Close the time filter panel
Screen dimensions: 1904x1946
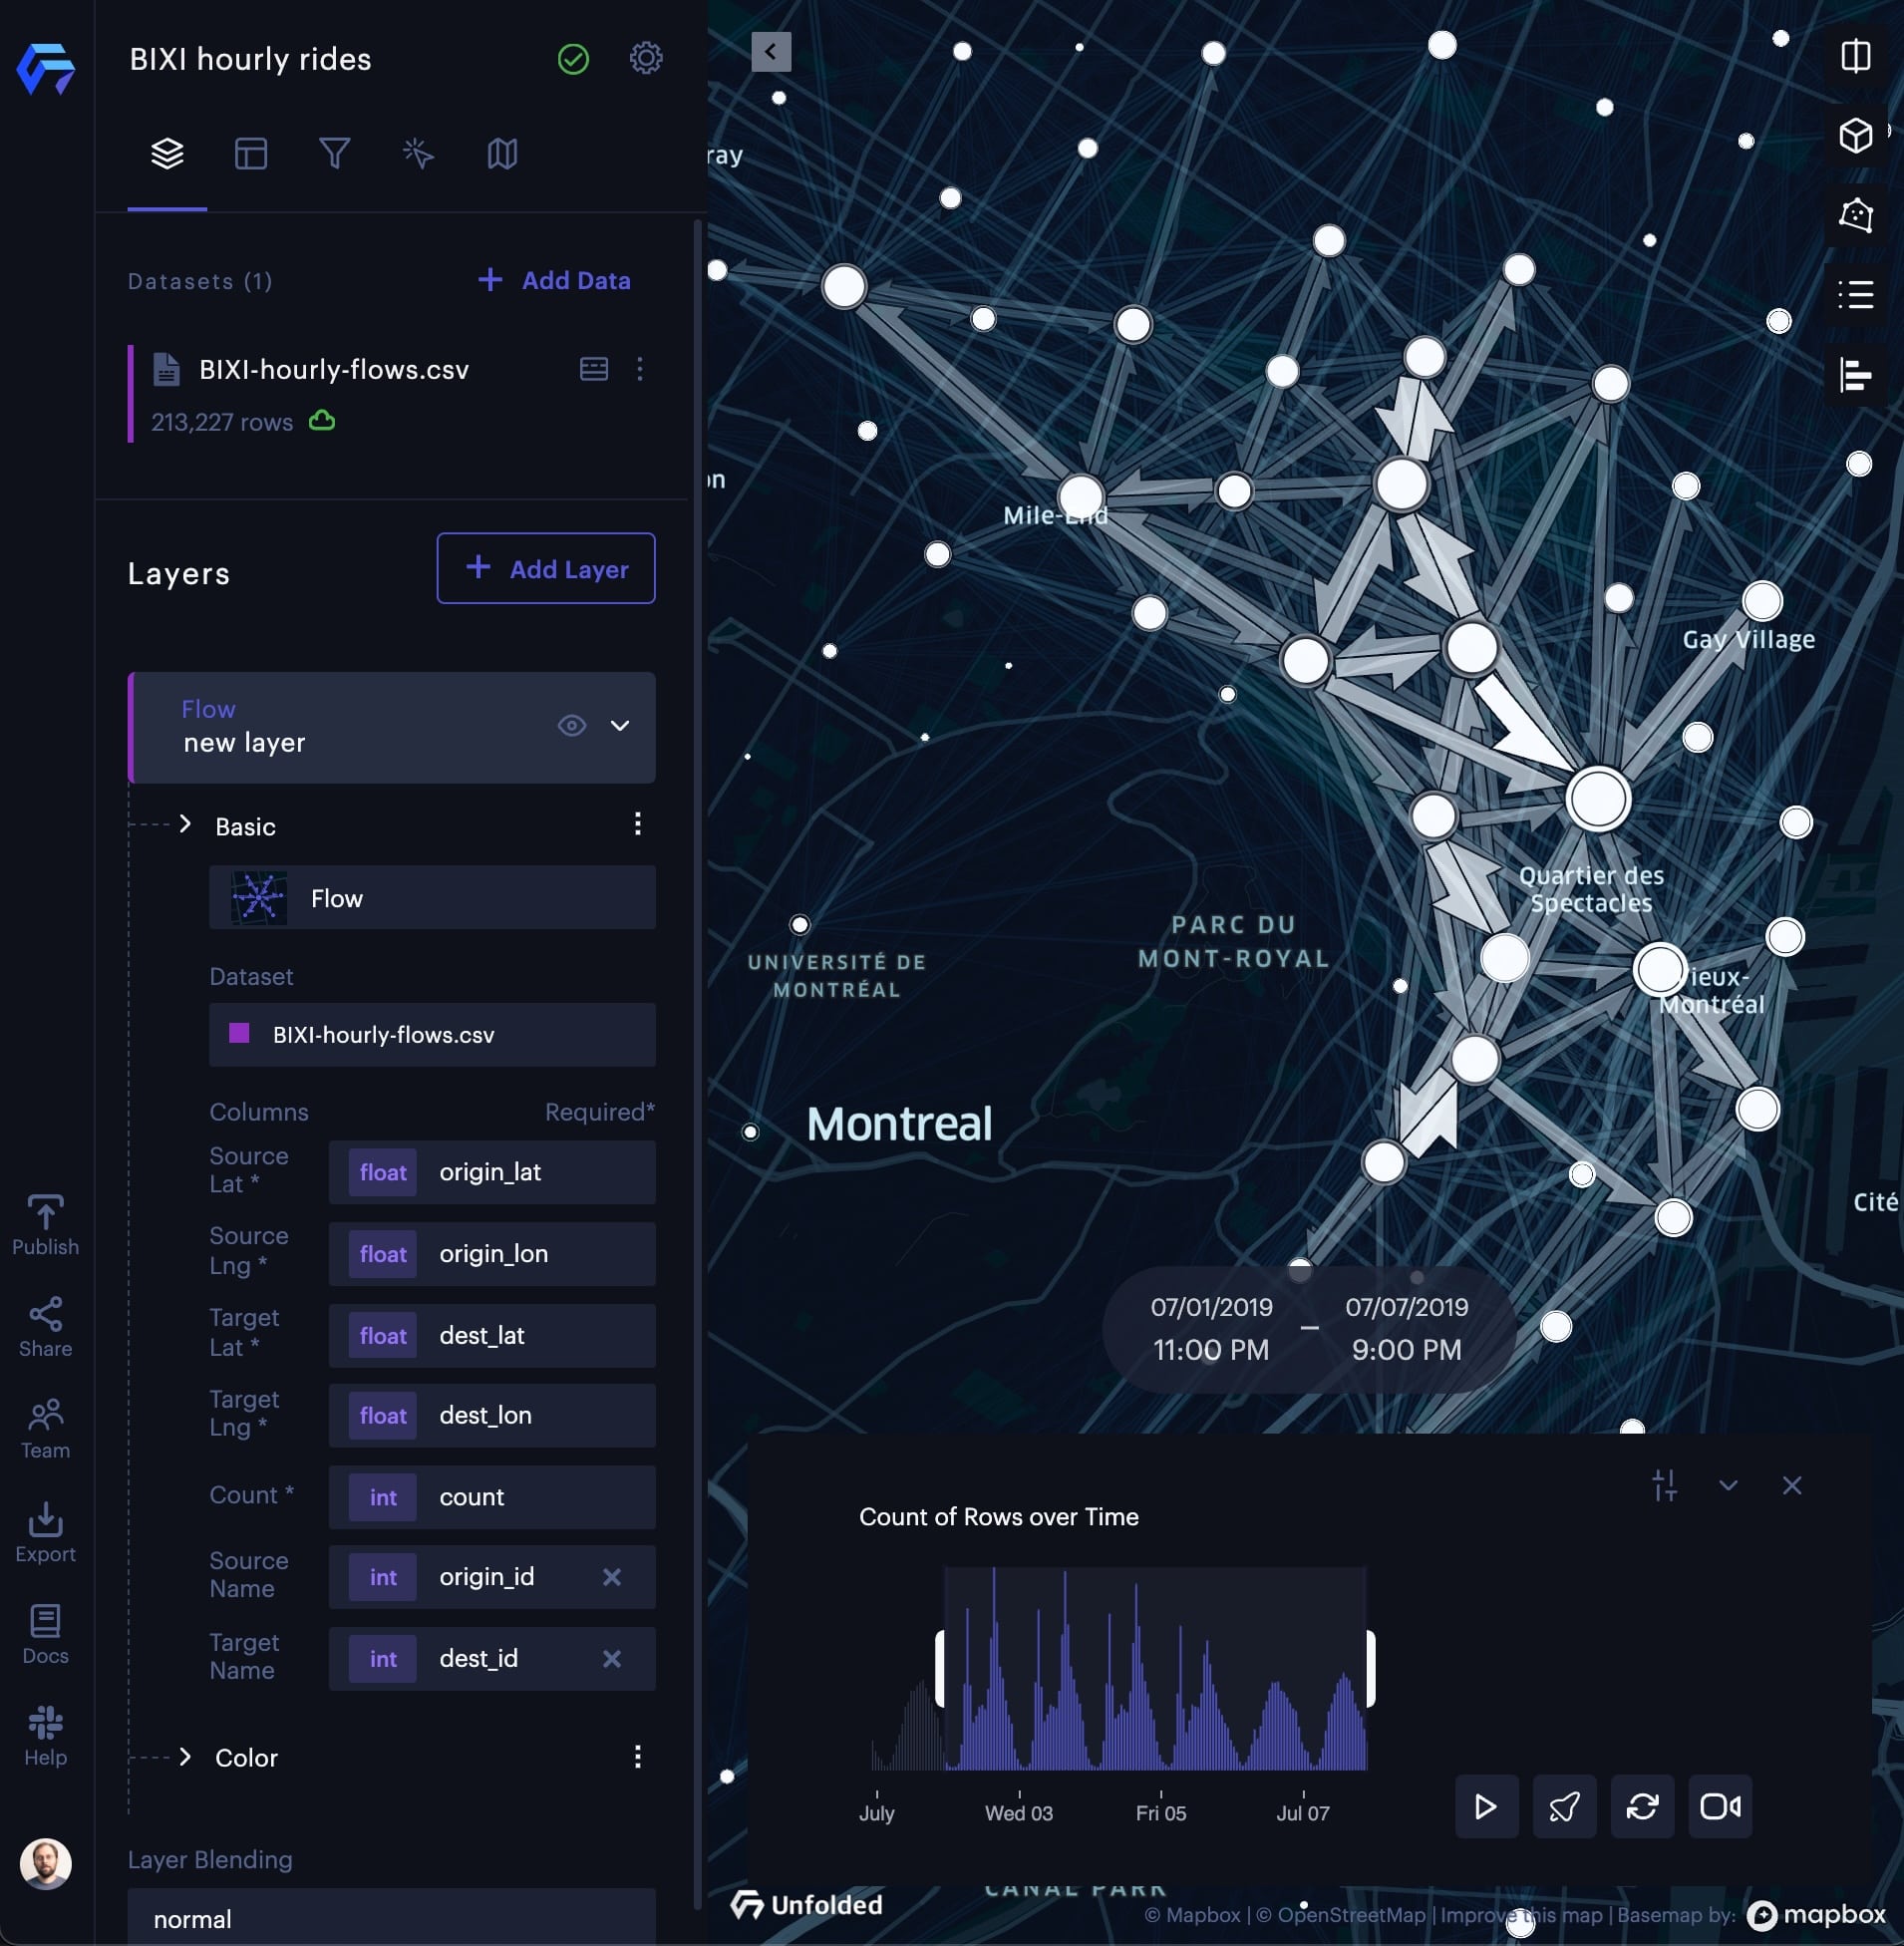[x=1792, y=1485]
